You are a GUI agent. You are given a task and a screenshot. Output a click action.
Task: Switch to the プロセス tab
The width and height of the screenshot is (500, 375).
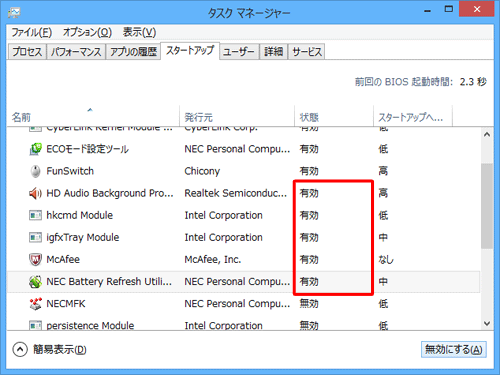coord(27,52)
